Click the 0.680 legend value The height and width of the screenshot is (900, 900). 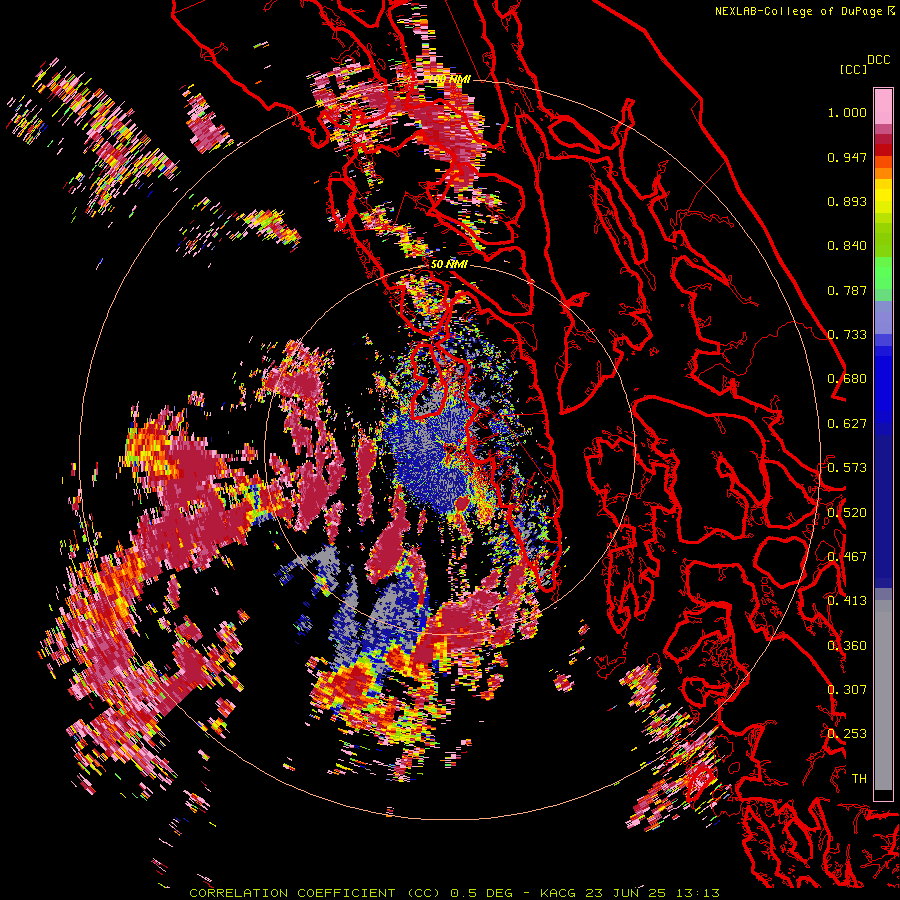(x=847, y=379)
